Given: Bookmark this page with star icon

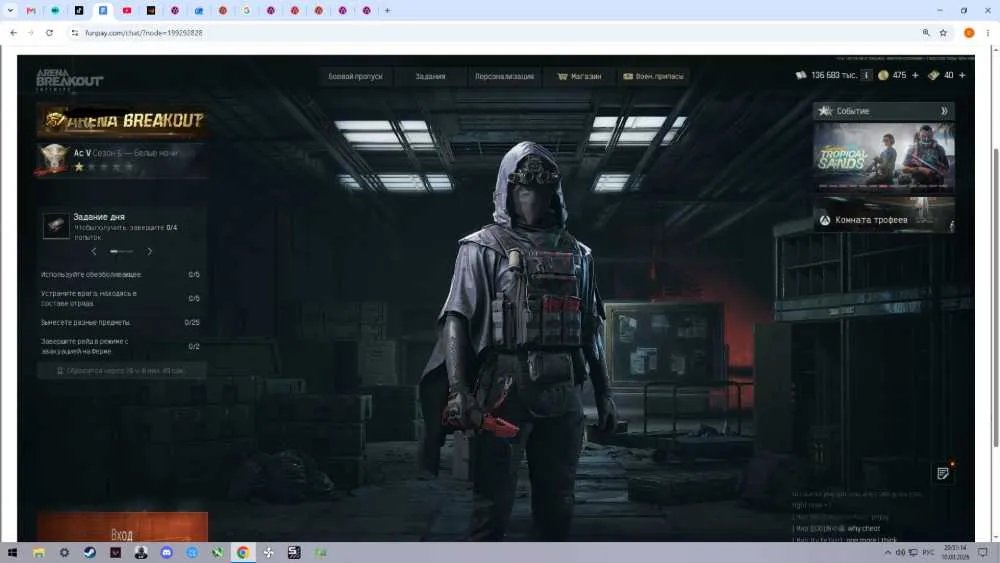Looking at the screenshot, I should pos(943,33).
